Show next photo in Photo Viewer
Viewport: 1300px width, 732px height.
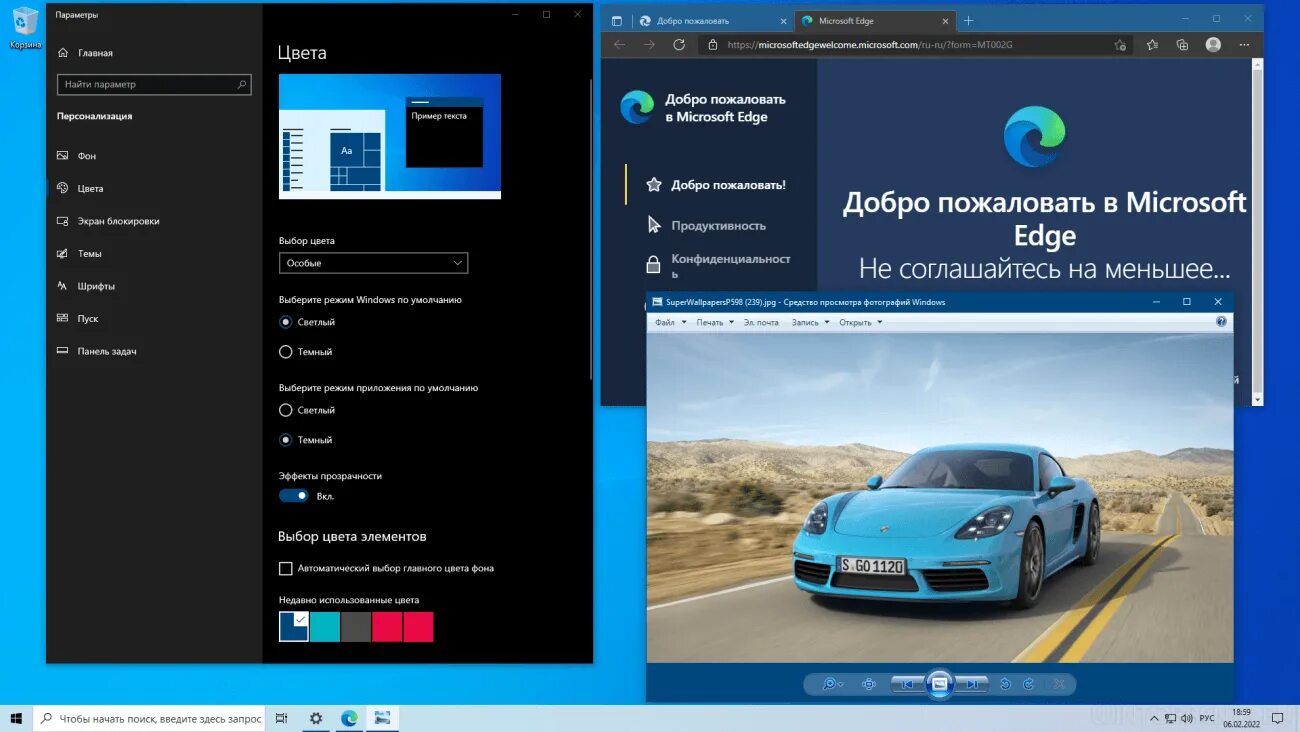coord(972,684)
